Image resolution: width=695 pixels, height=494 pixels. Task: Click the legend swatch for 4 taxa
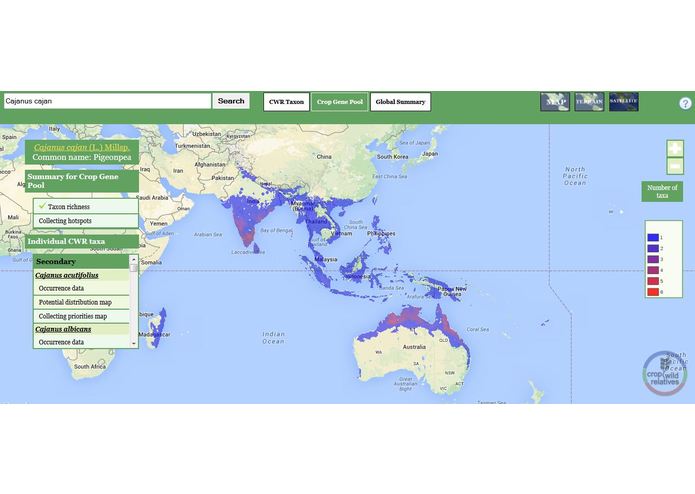pos(653,270)
